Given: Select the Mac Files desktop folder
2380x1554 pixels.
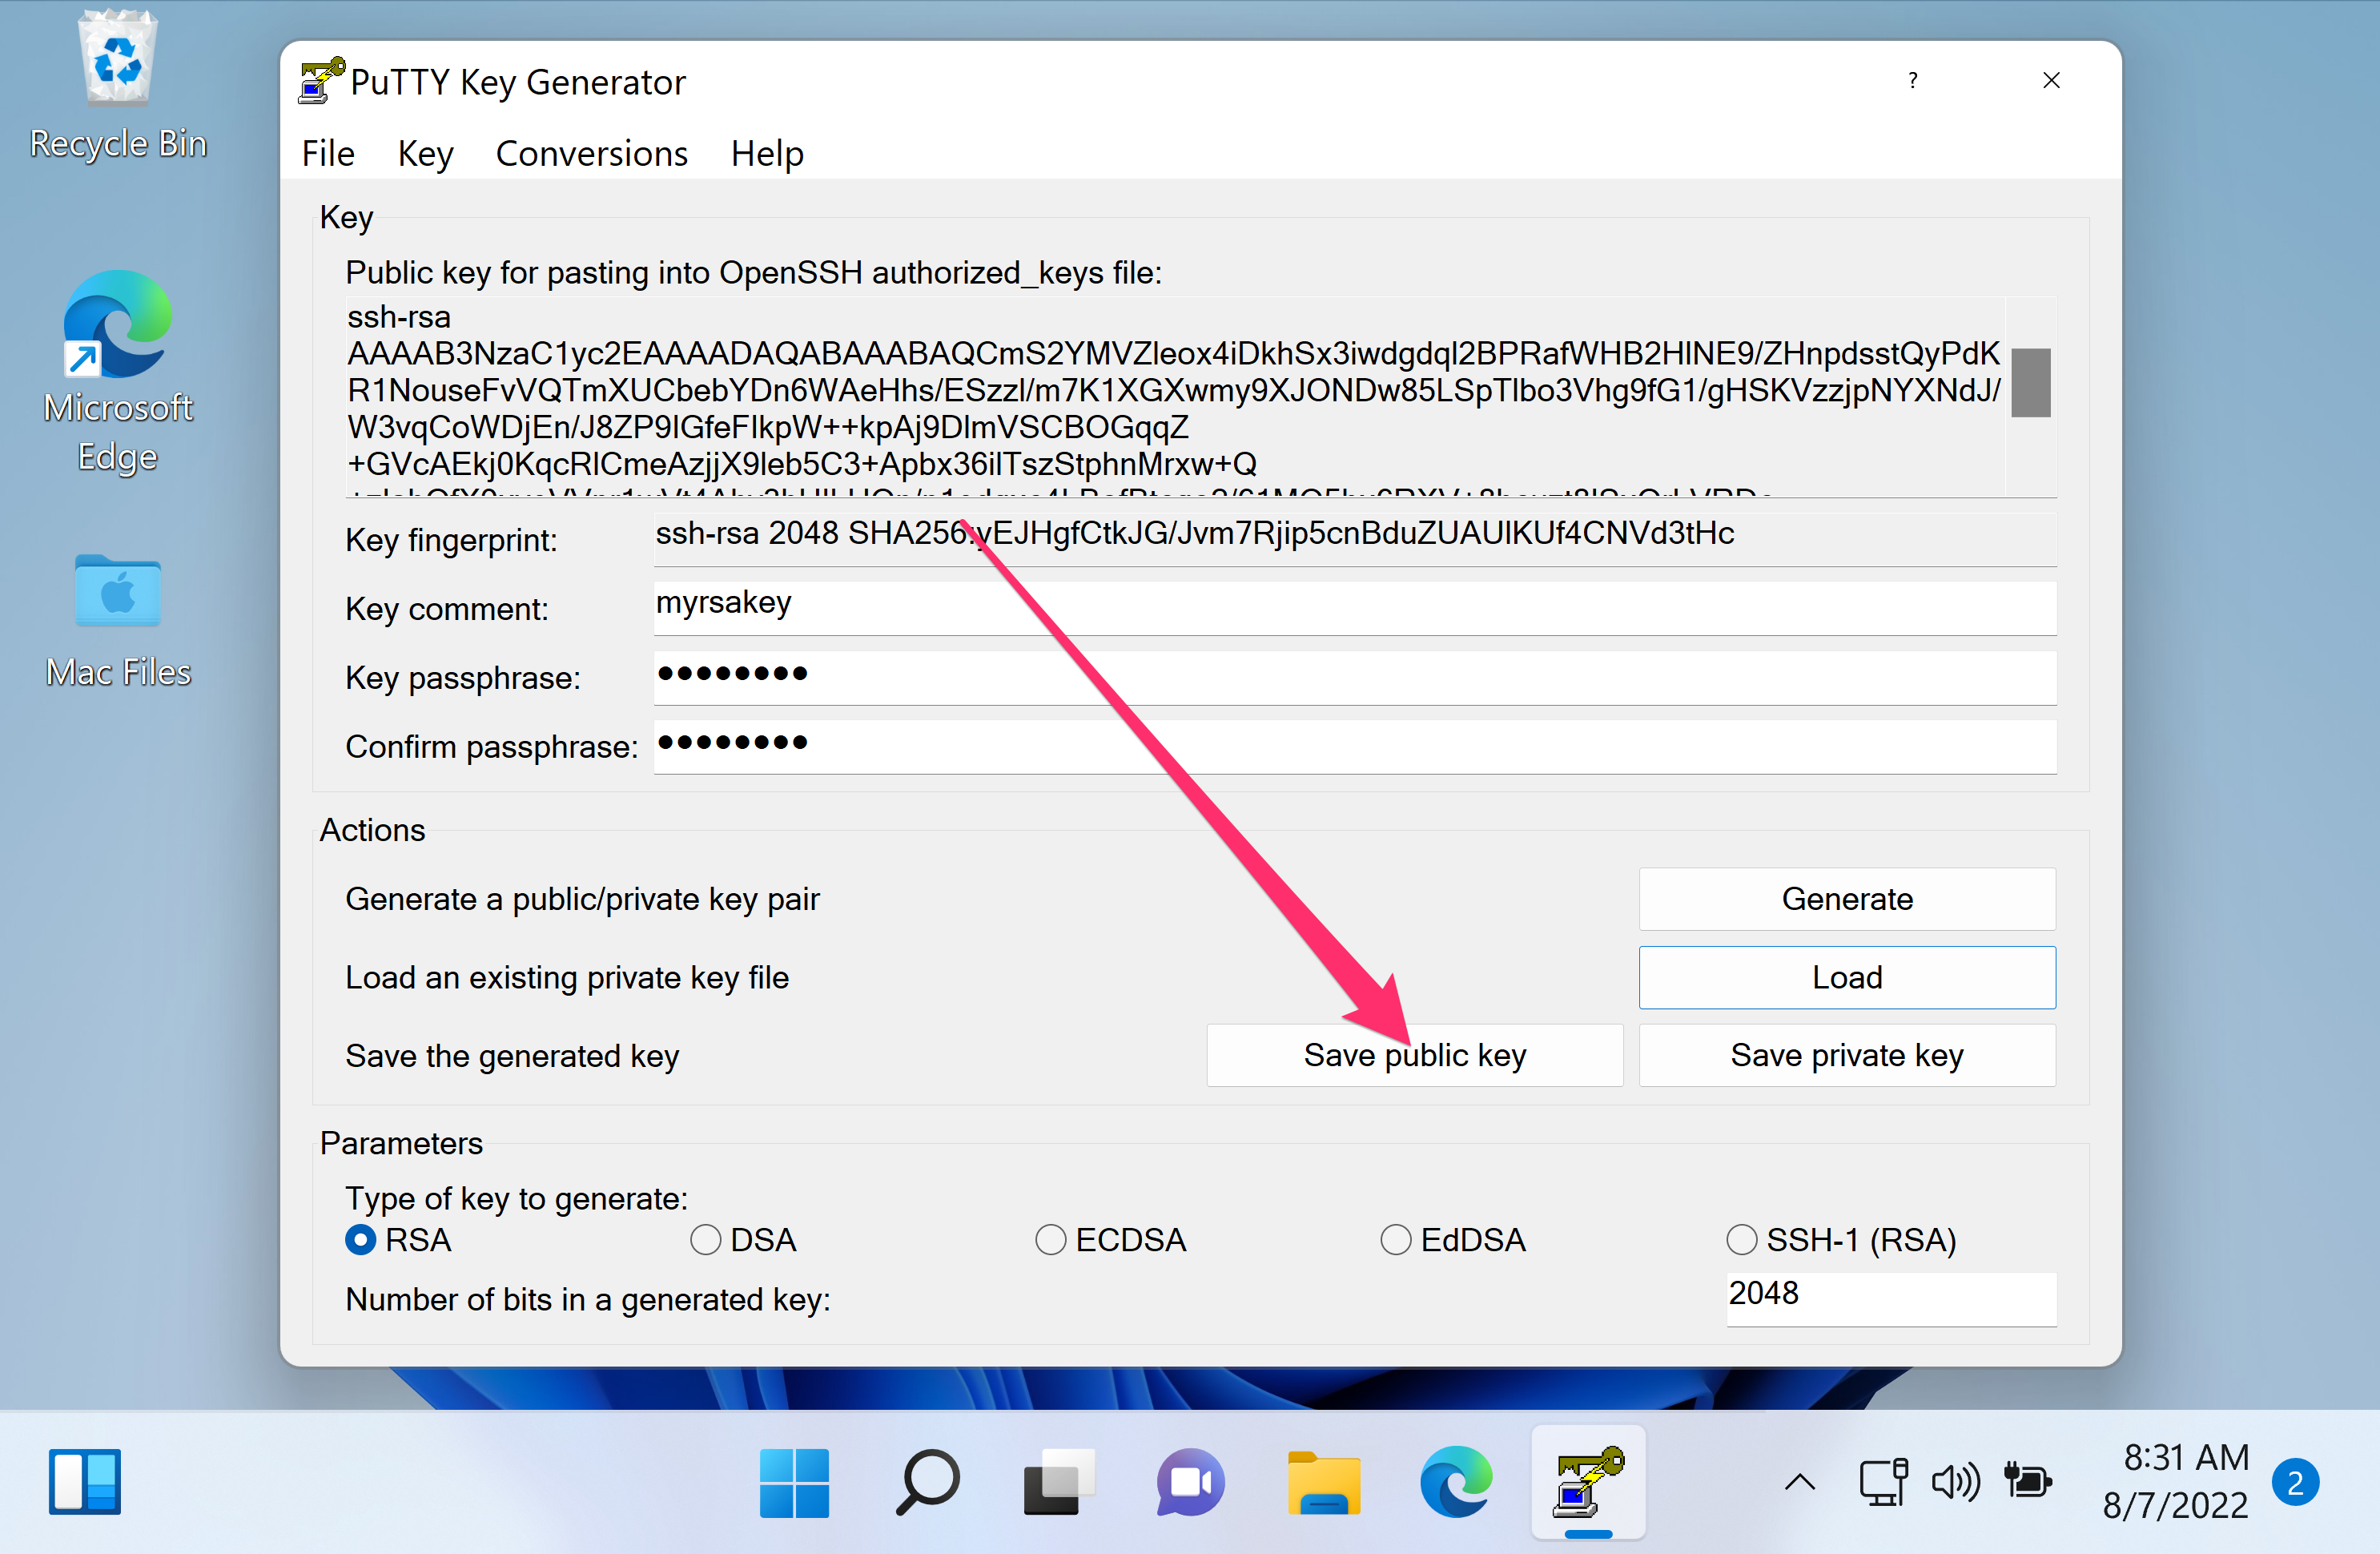Looking at the screenshot, I should tap(118, 621).
